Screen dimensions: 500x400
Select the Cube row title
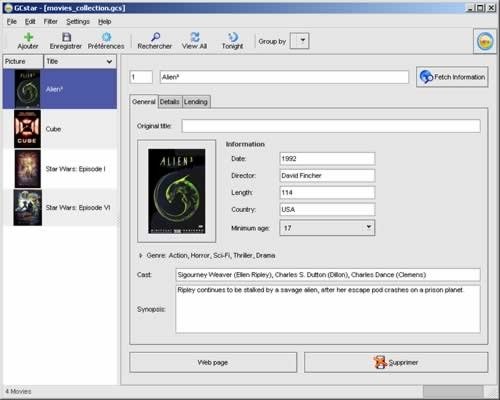(x=53, y=129)
